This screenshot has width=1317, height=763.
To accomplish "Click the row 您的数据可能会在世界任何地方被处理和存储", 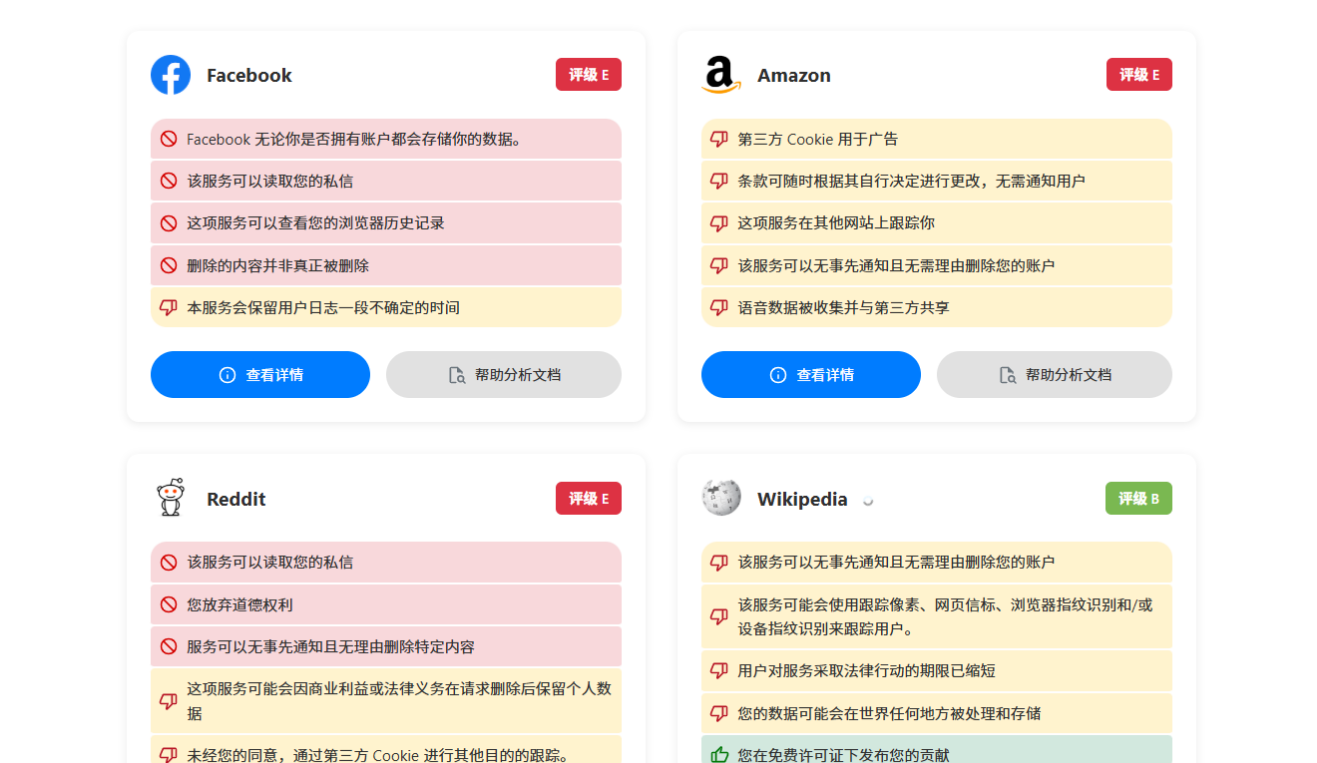I will click(x=937, y=713).
